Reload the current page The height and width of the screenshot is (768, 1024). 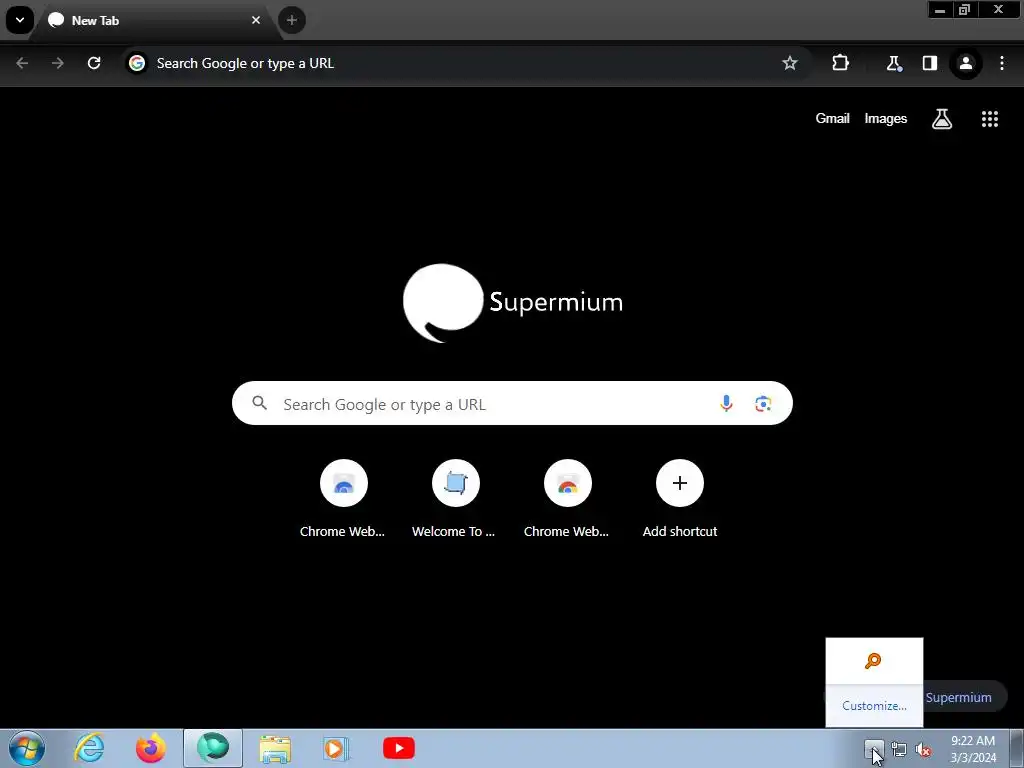click(94, 63)
